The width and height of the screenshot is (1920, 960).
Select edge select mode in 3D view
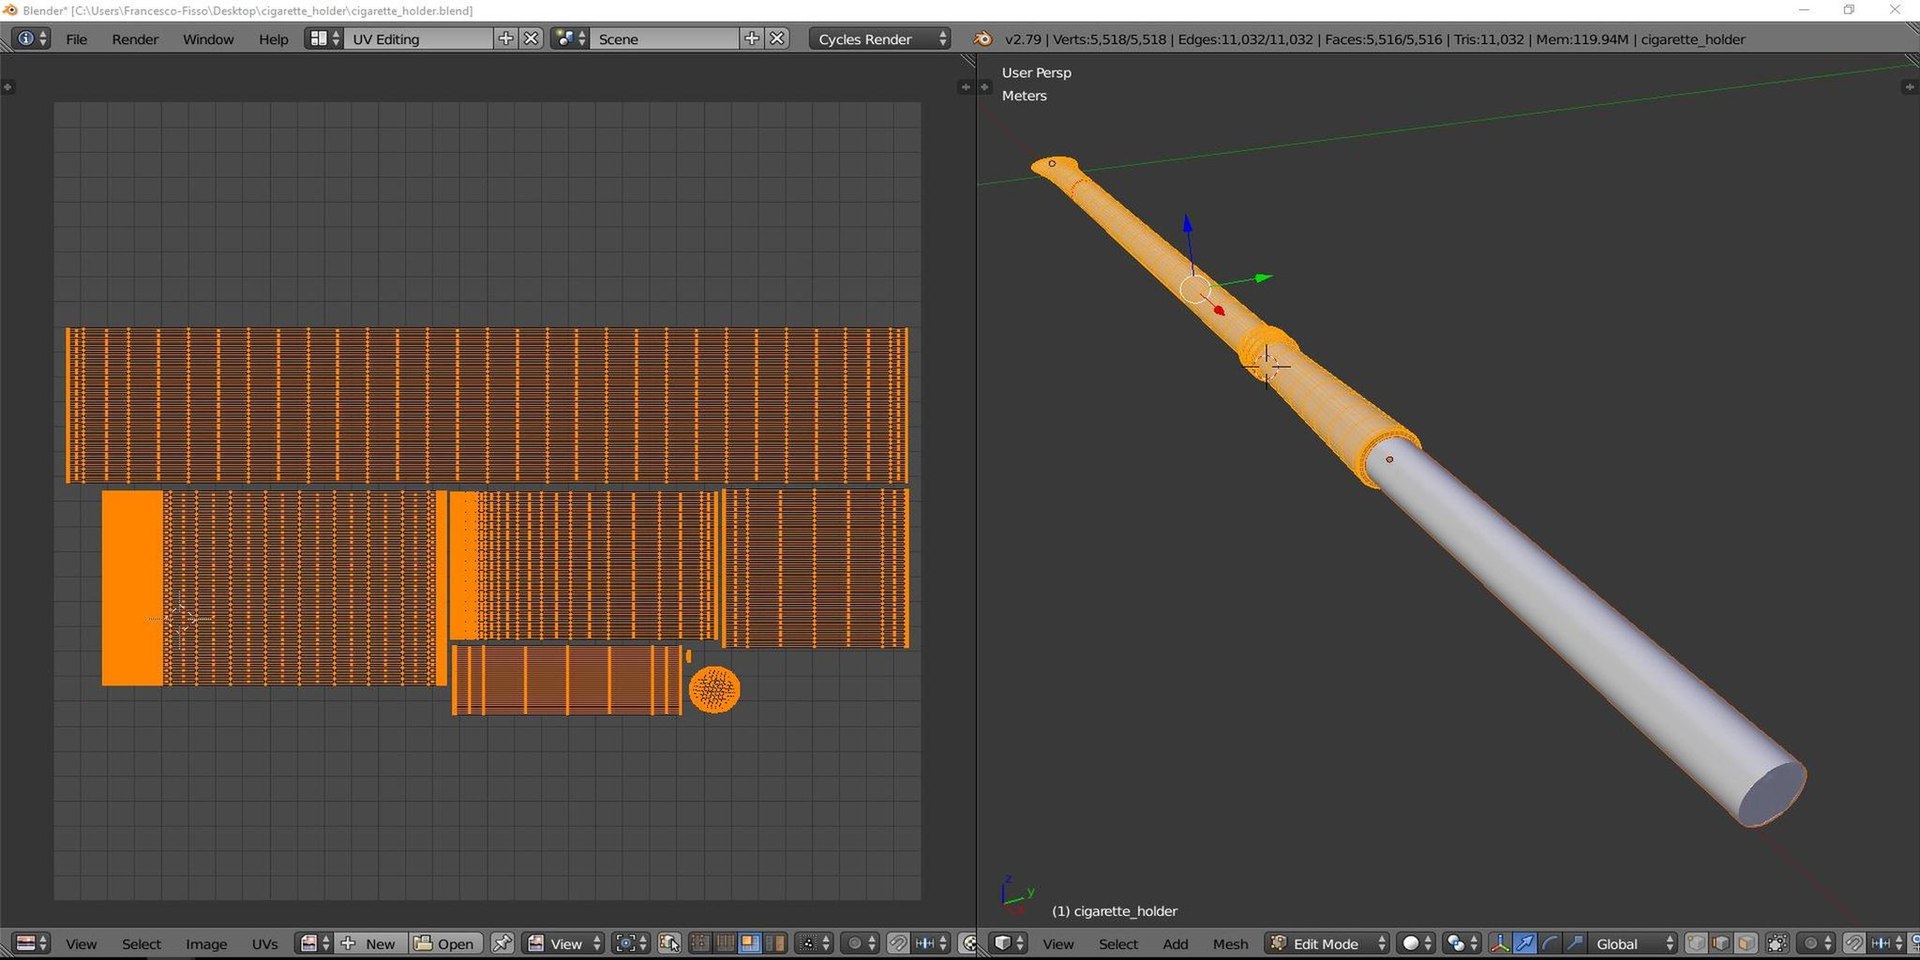(x=1721, y=943)
